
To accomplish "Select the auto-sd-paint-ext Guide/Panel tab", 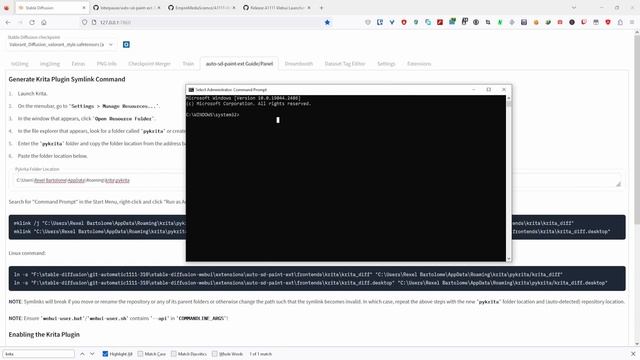I will point(239,64).
